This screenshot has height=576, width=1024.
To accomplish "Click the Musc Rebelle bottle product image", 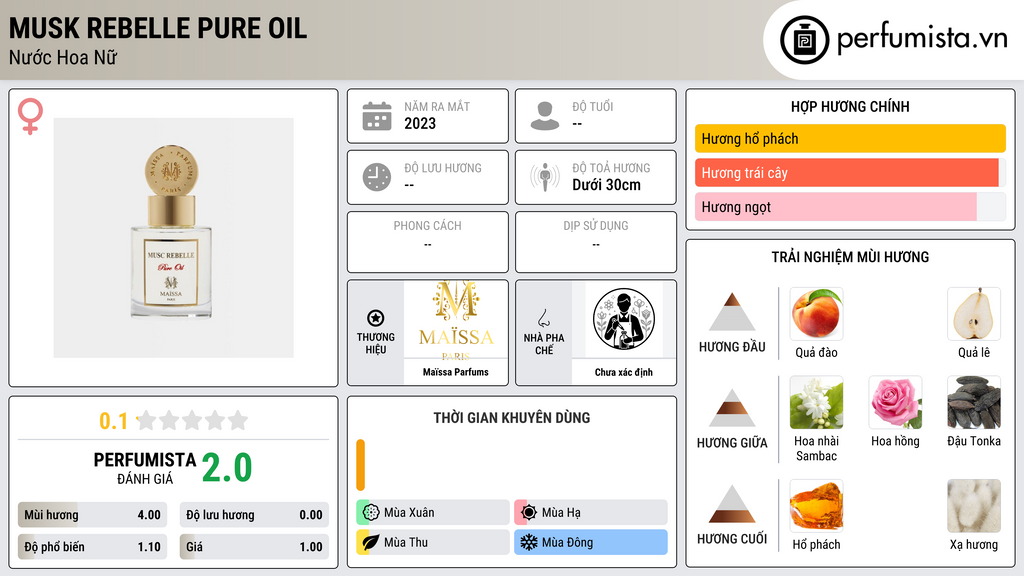I will pyautogui.click(x=173, y=238).
